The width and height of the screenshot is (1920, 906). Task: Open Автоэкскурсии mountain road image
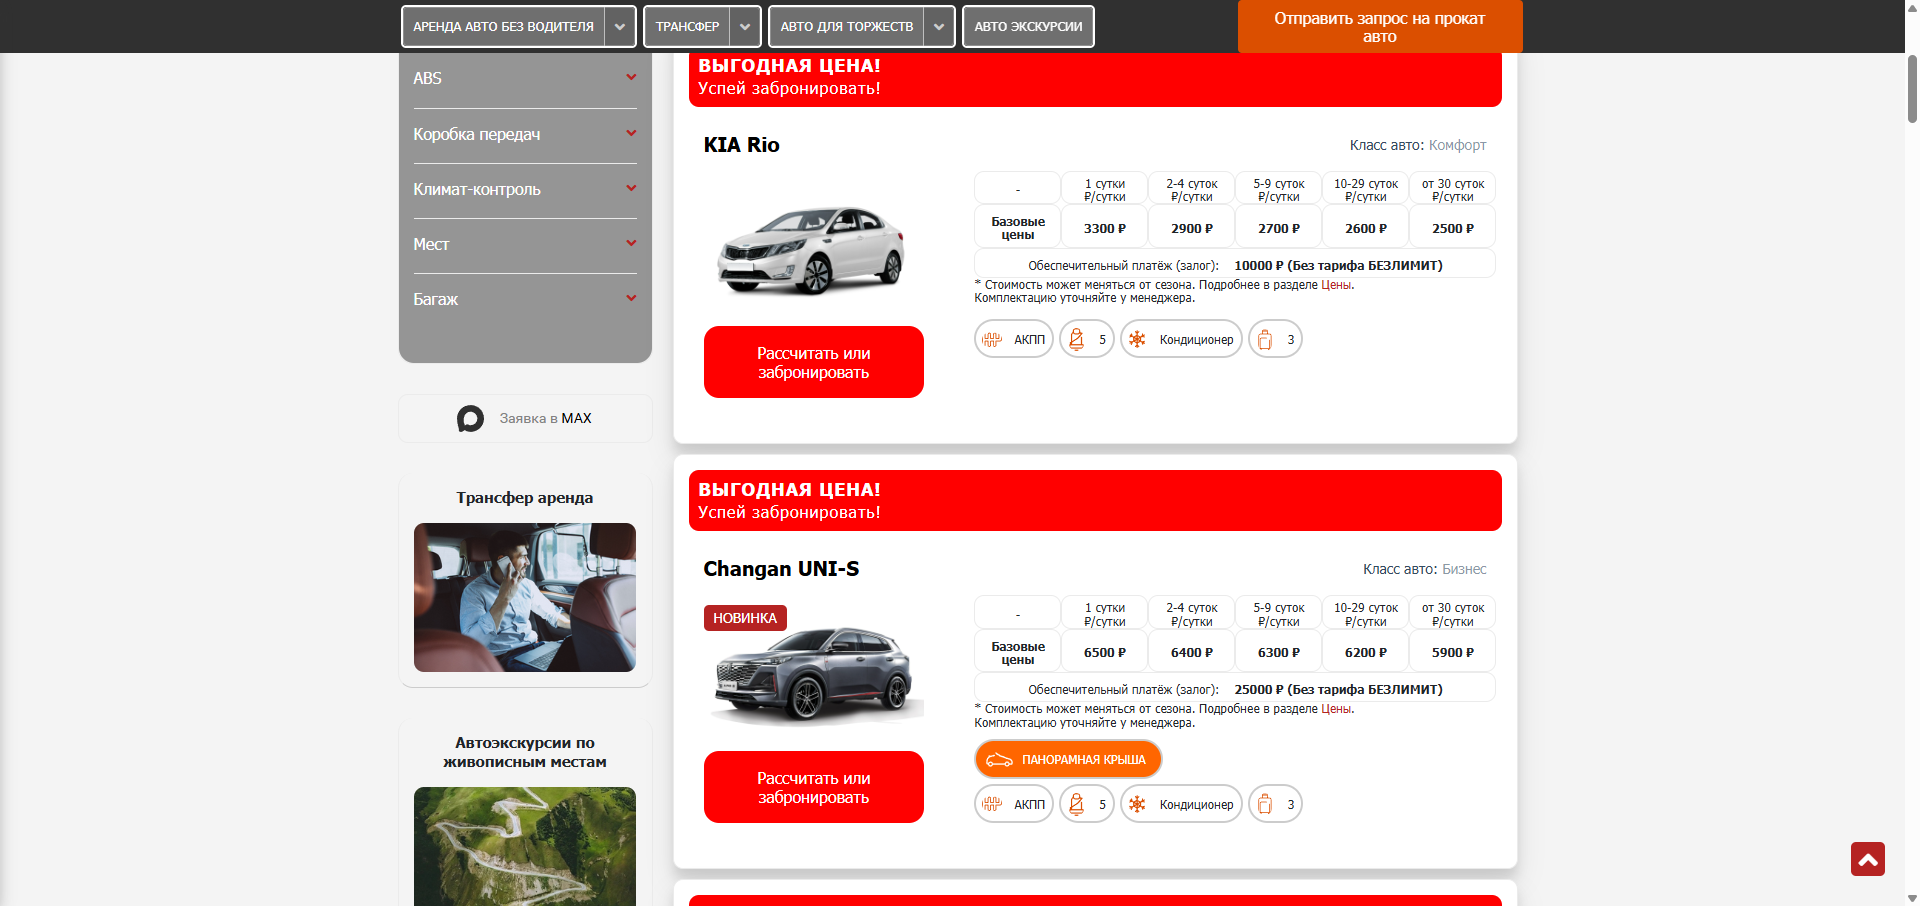(525, 846)
